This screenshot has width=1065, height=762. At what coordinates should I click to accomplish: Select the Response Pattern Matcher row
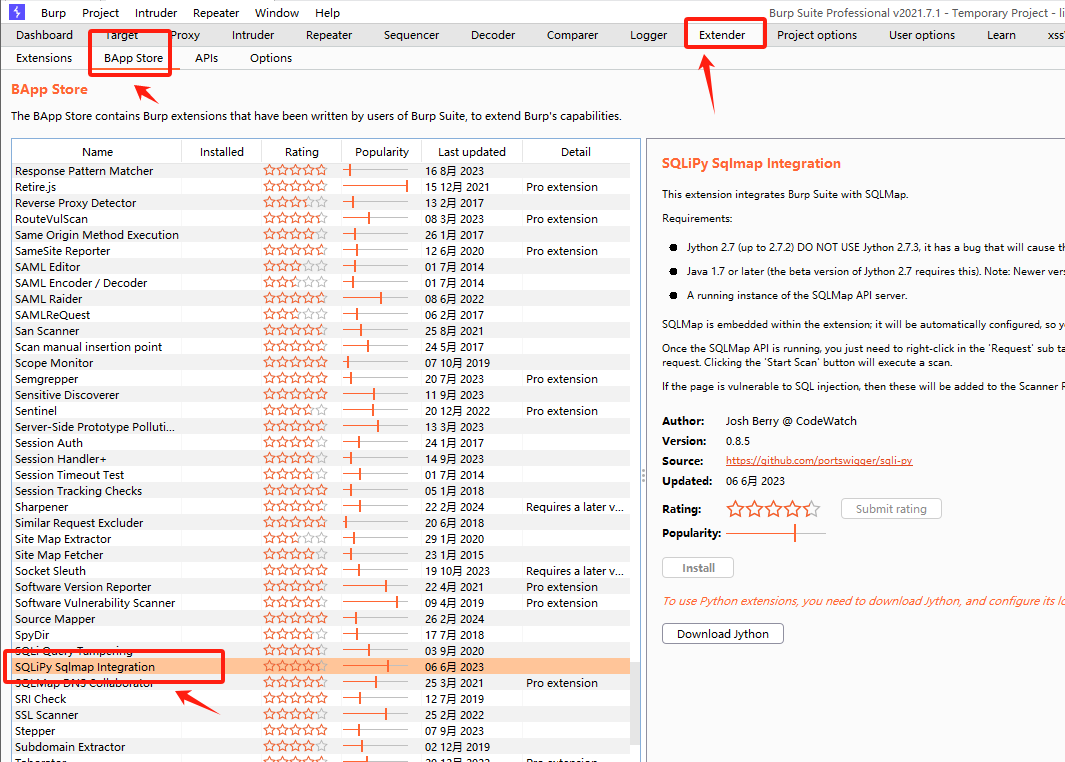[x=321, y=171]
